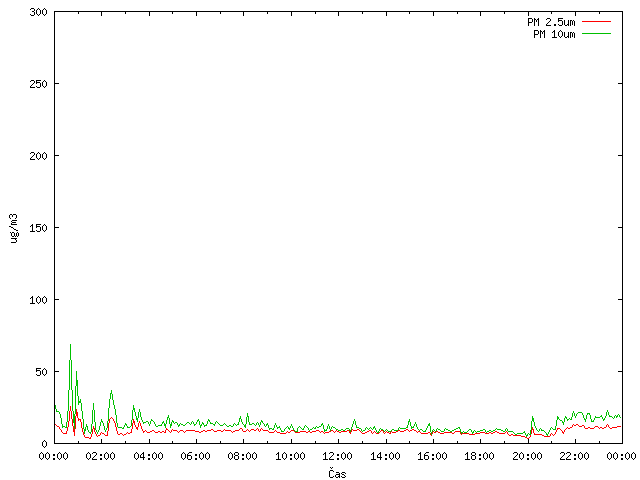The height and width of the screenshot is (480, 640).
Task: Click the y-axis value 50
Action: pos(41,372)
